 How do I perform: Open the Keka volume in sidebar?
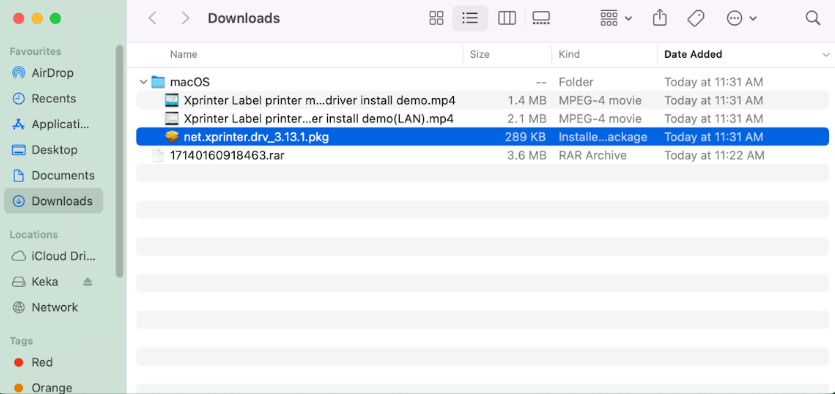[45, 282]
